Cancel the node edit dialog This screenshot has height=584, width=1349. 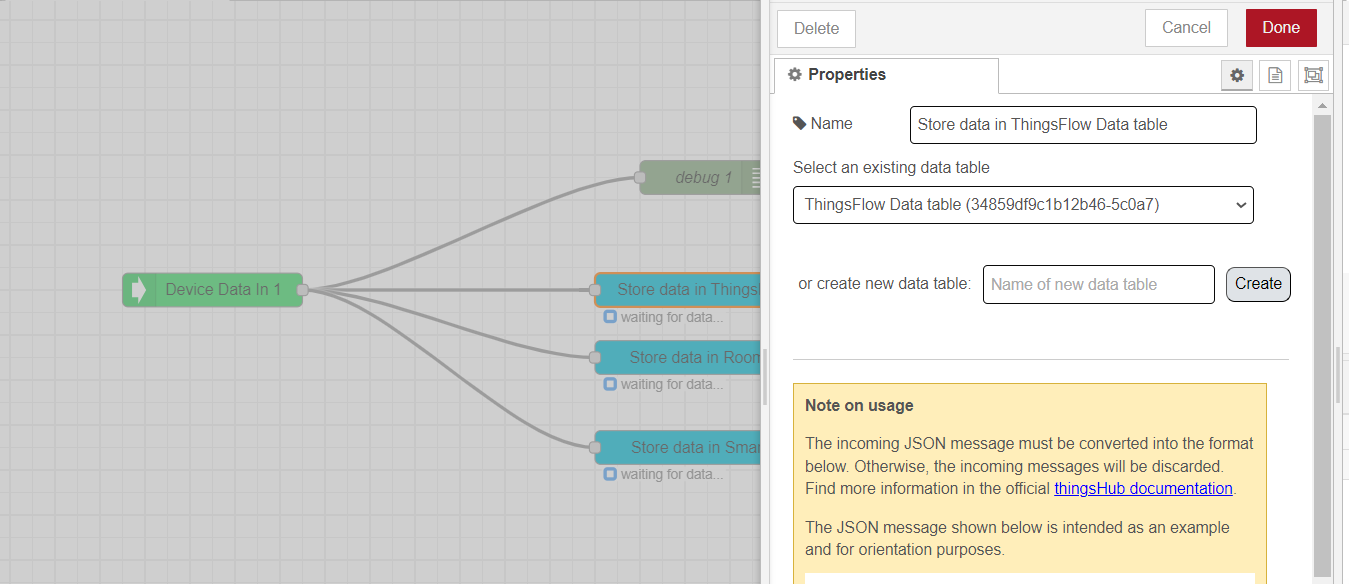click(1186, 28)
